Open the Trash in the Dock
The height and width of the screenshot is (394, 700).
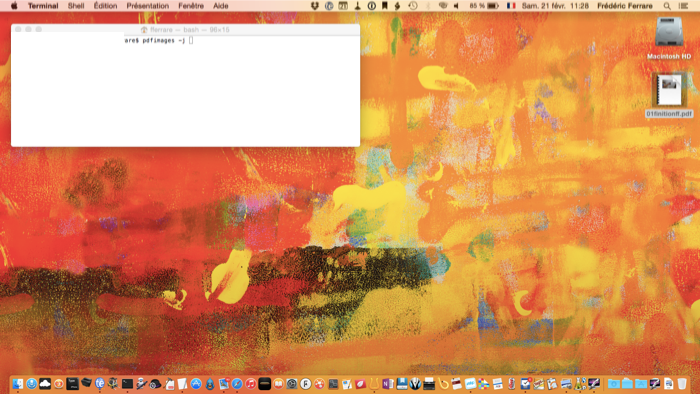682,384
